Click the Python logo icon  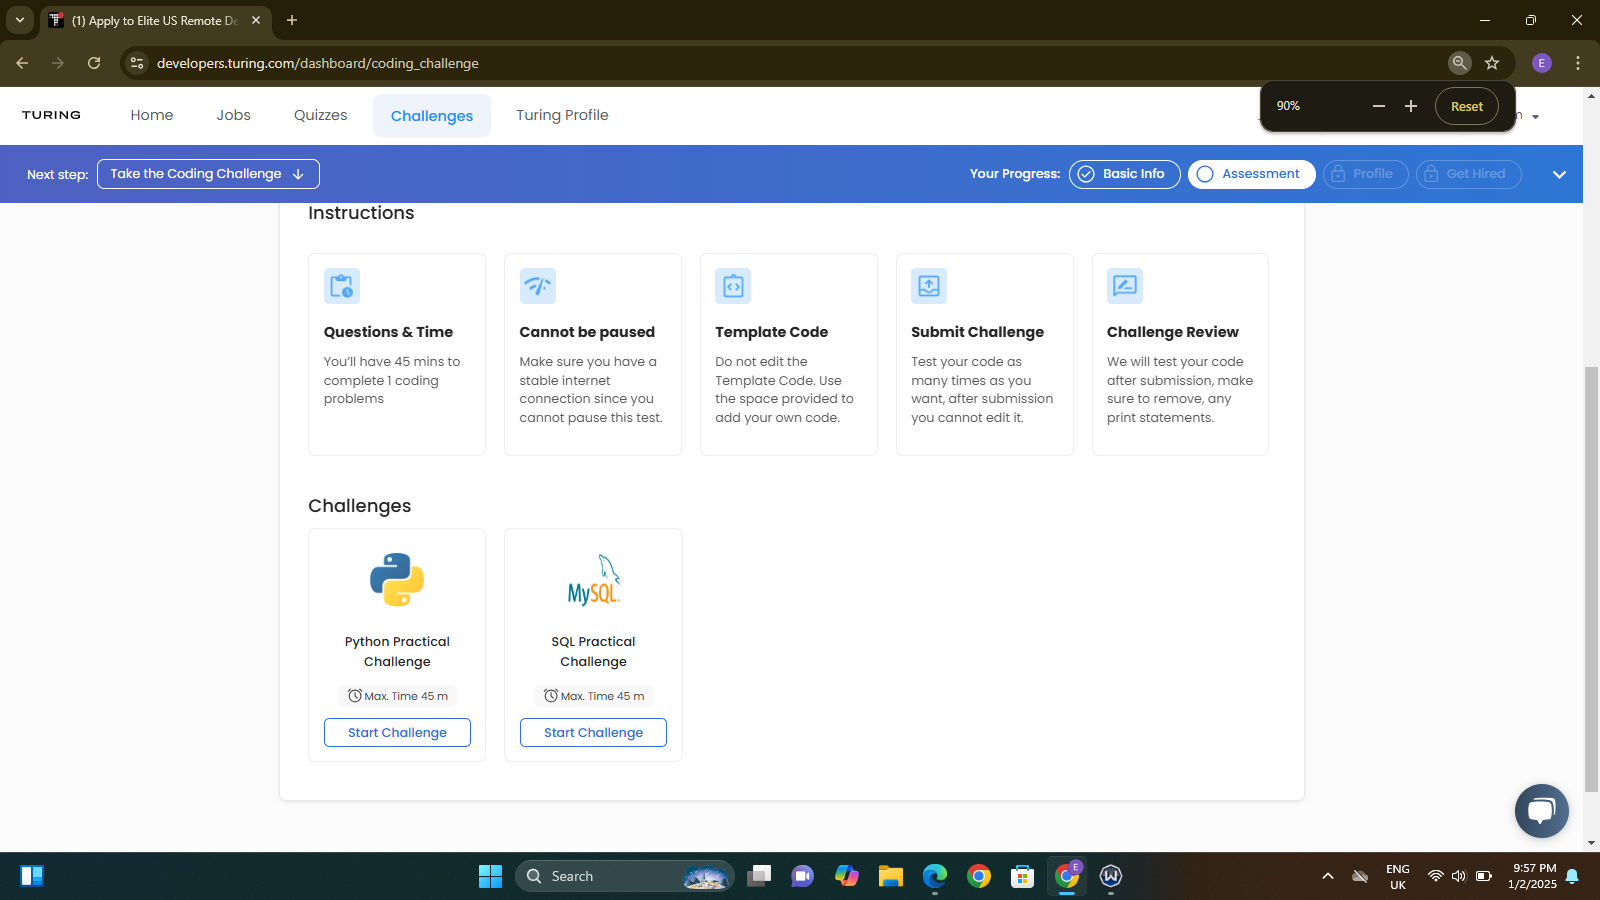click(397, 580)
